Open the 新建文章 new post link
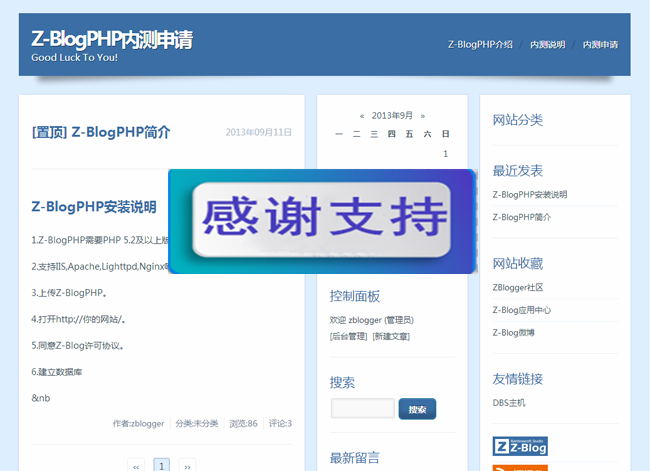 click(391, 336)
